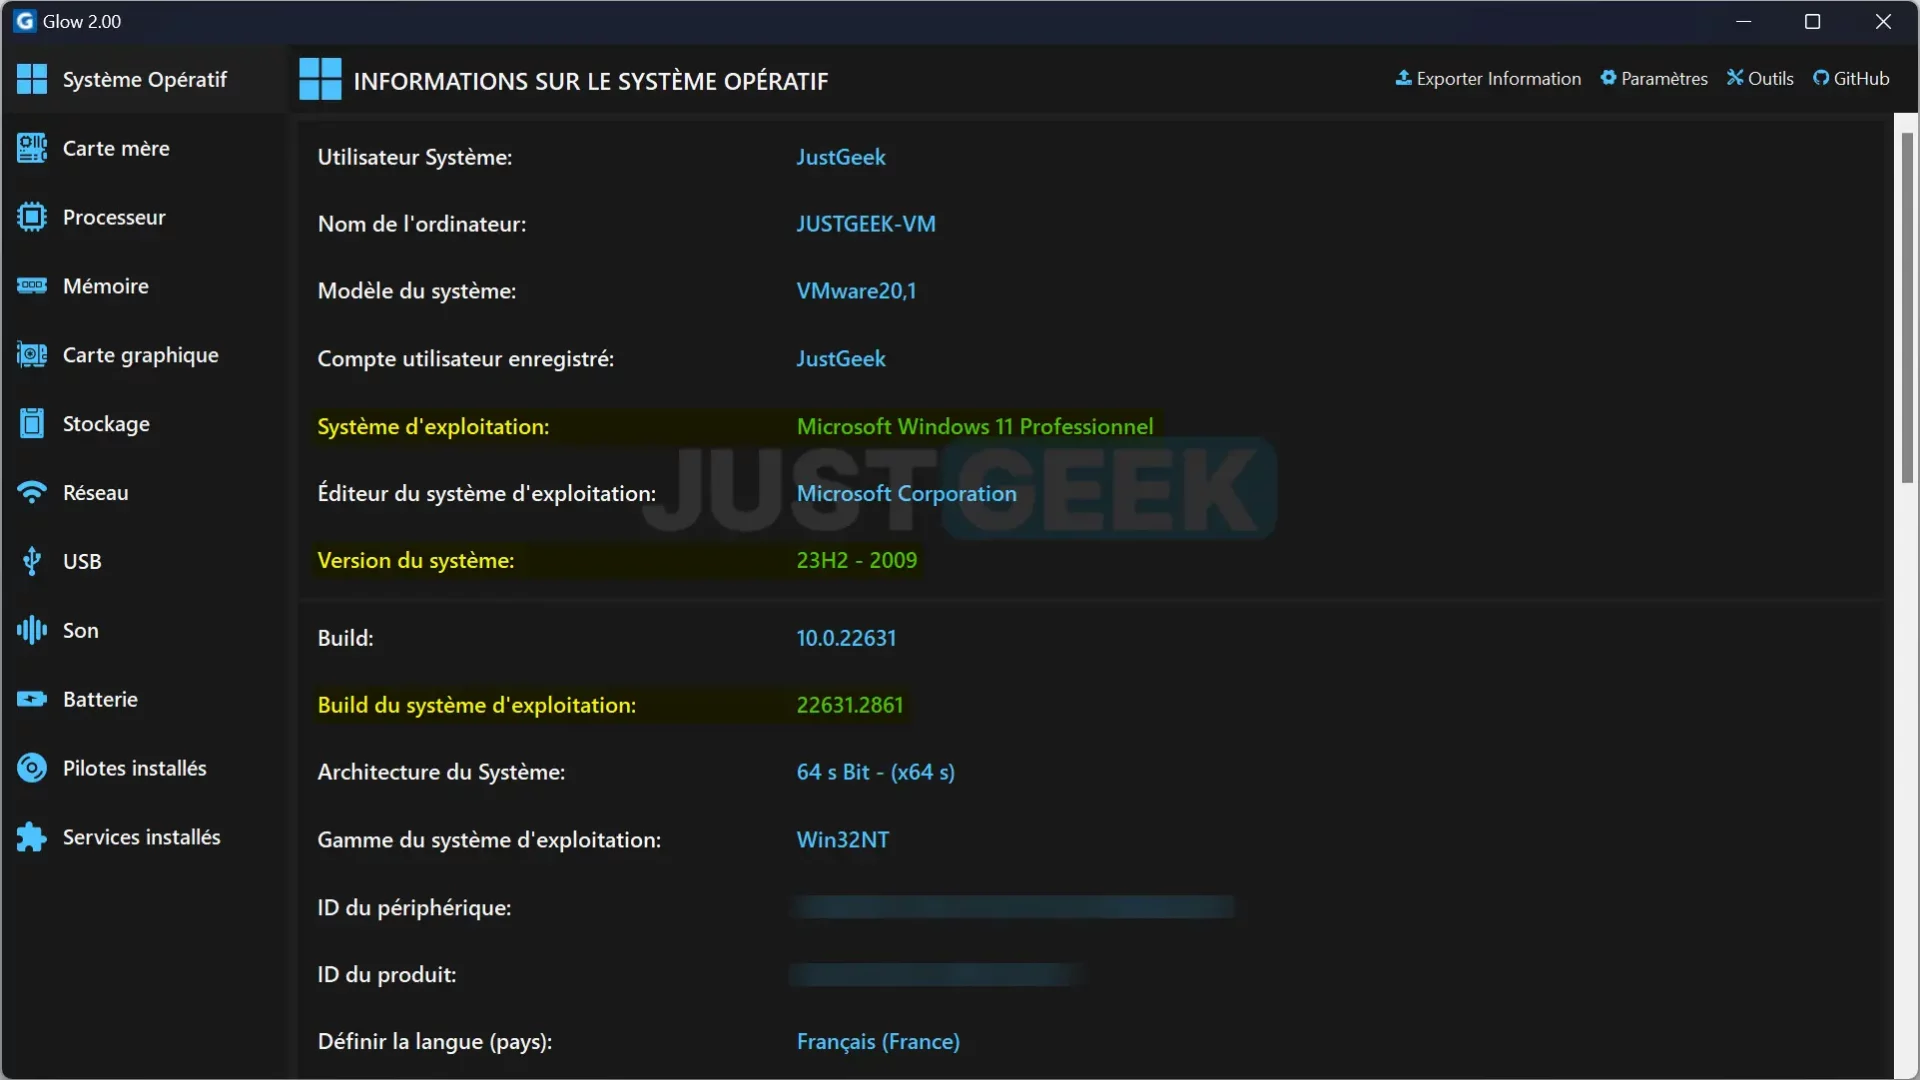Open the Son section
Screen dimensions: 1920x1080
tap(145, 630)
